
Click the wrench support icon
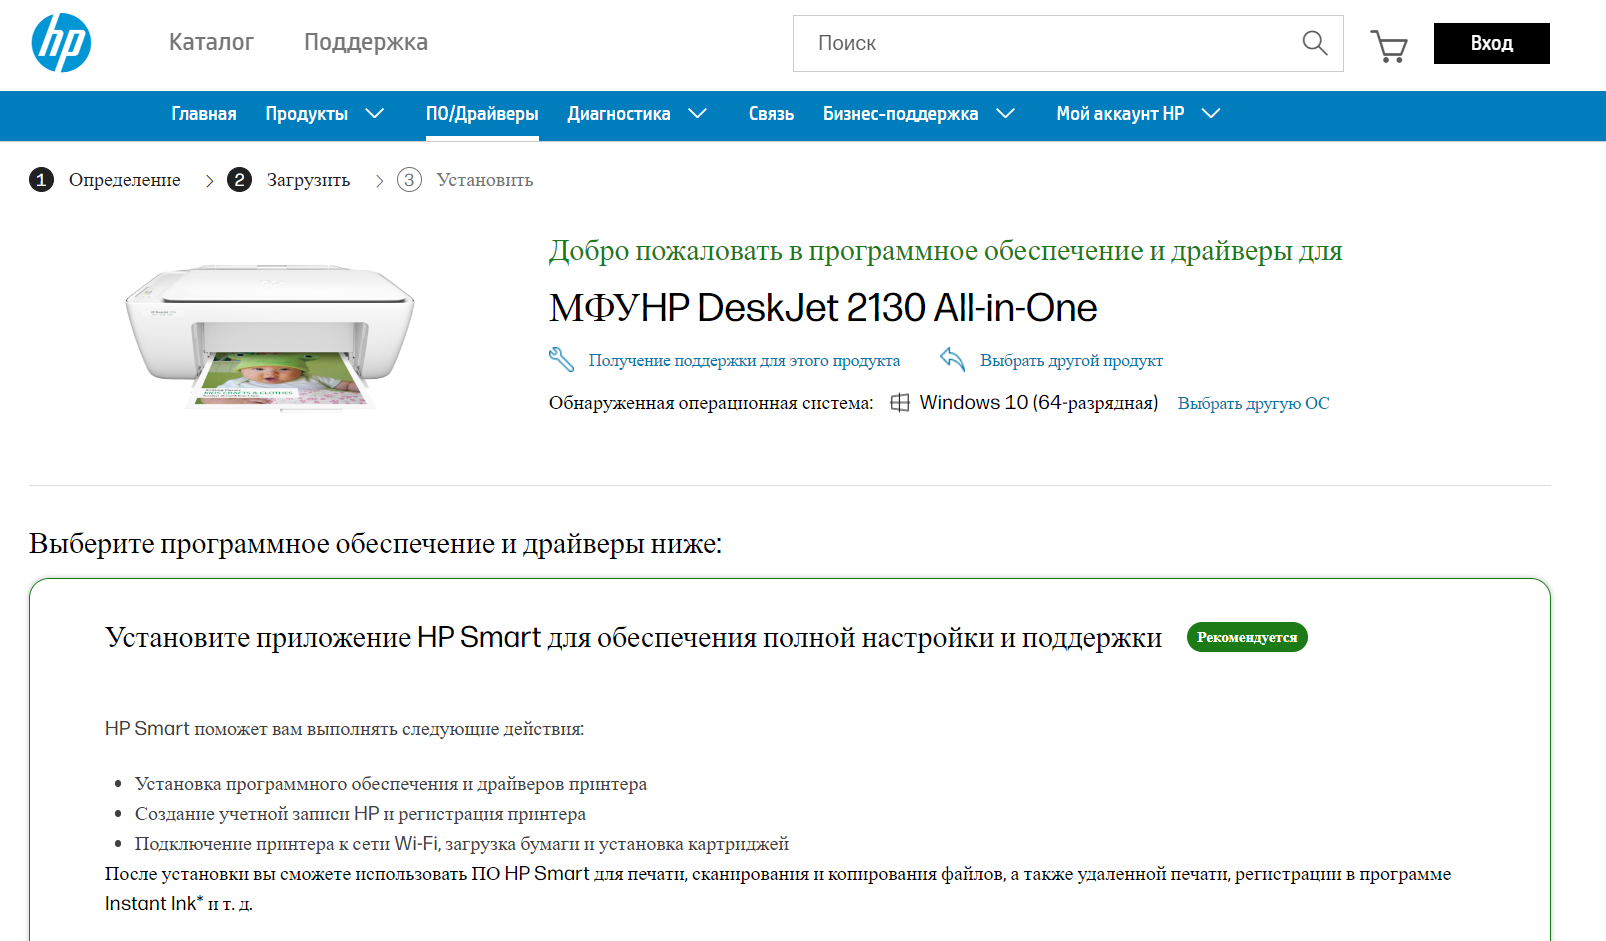tap(561, 359)
